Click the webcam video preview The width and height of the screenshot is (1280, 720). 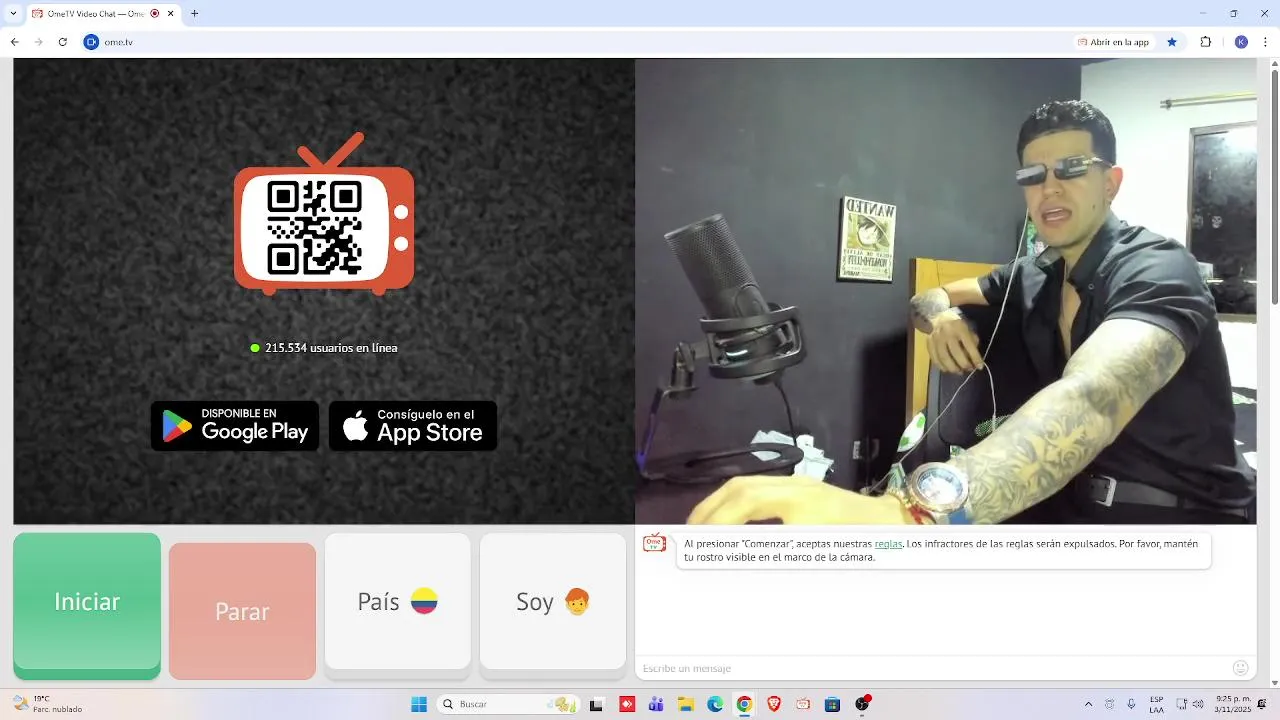pyautogui.click(x=945, y=291)
